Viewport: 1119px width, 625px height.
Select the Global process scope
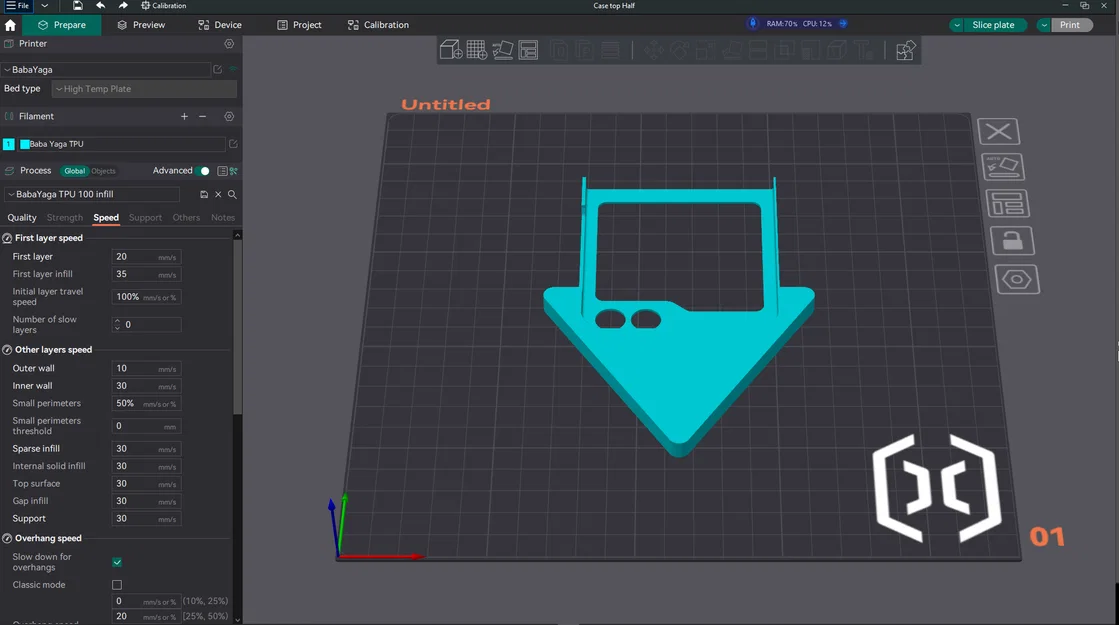[x=74, y=171]
